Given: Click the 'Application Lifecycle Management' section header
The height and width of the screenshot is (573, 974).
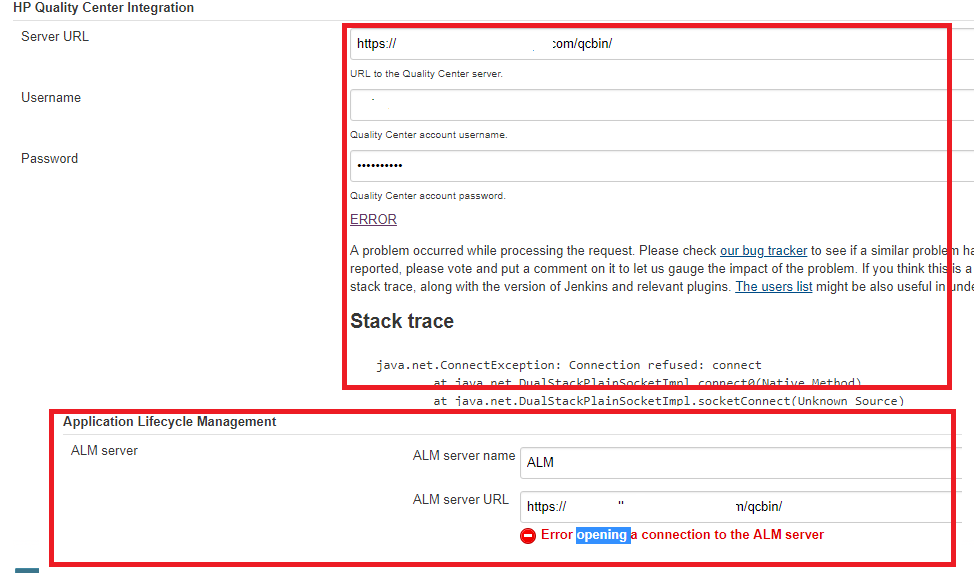Looking at the screenshot, I should pyautogui.click(x=169, y=422).
